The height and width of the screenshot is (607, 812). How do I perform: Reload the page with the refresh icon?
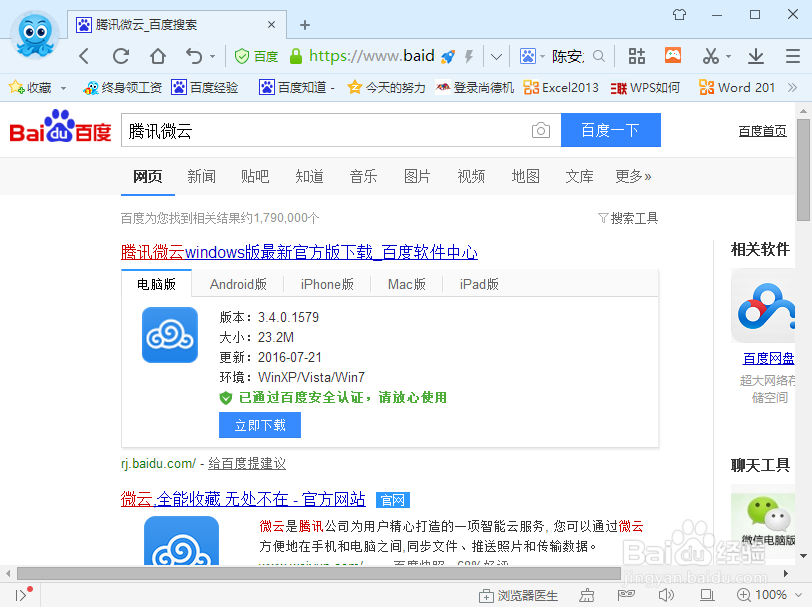tap(121, 56)
